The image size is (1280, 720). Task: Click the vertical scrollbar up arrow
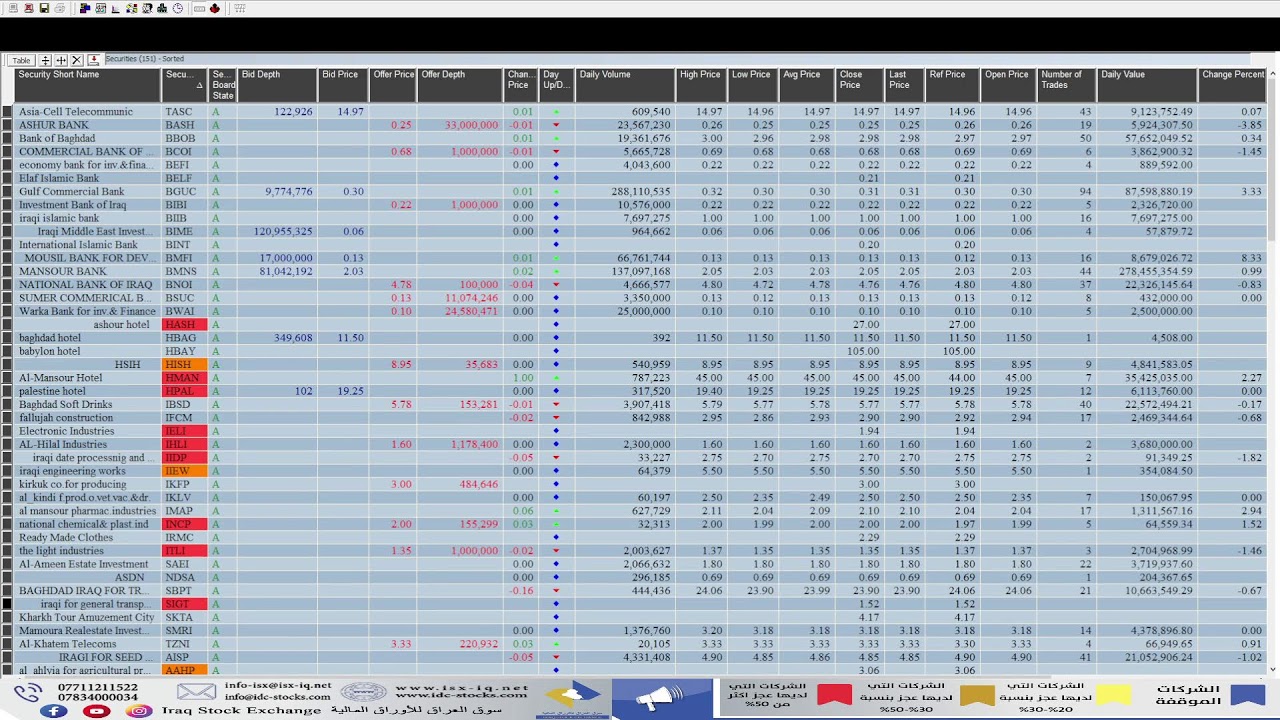(1273, 73)
